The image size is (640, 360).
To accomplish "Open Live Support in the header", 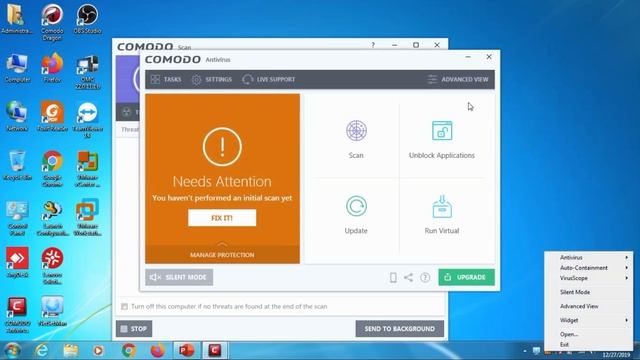I will point(269,80).
